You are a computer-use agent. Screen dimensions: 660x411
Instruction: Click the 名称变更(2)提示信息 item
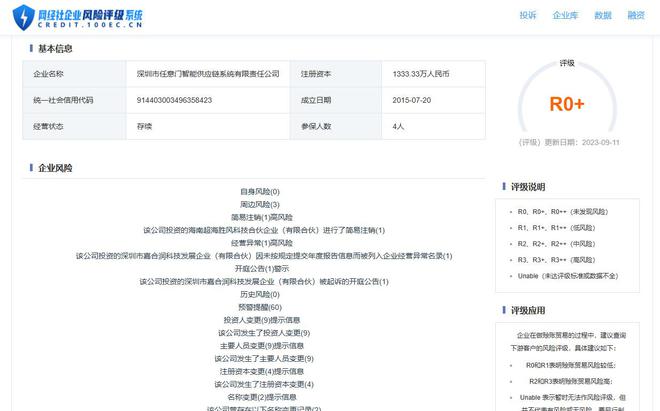pos(261,397)
